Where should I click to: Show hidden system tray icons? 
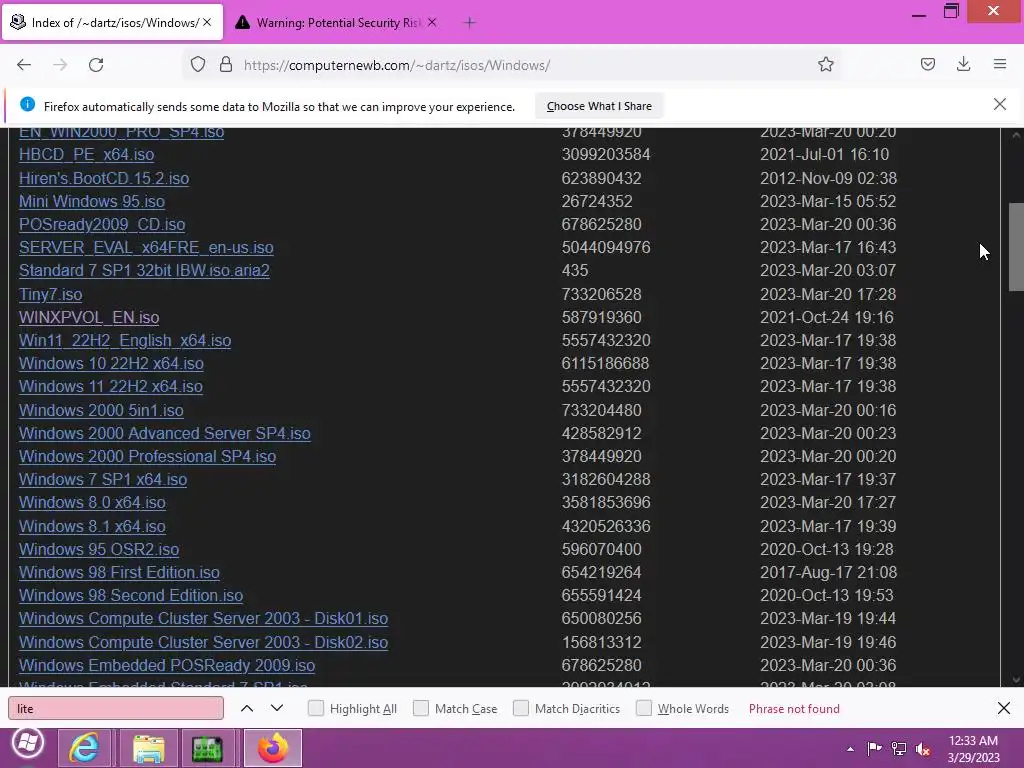coord(850,749)
